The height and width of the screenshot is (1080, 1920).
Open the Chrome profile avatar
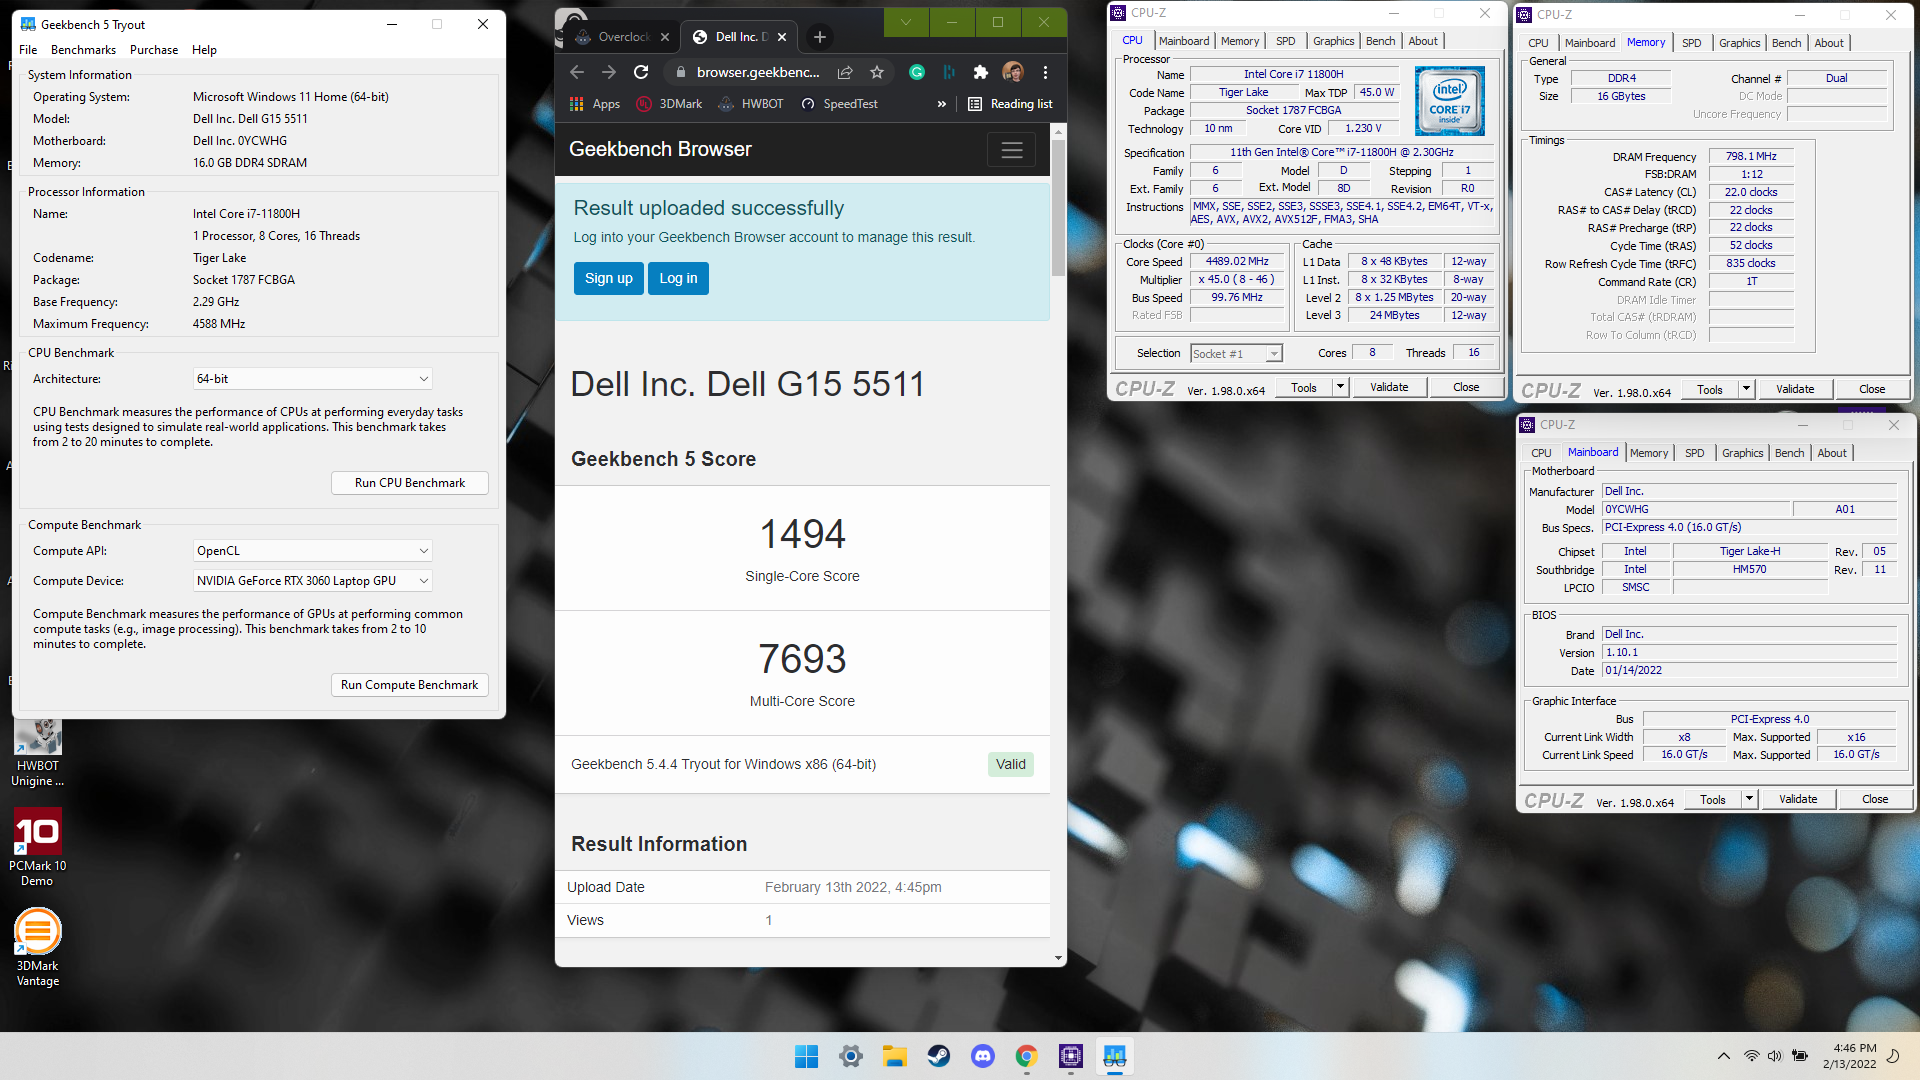(1013, 72)
